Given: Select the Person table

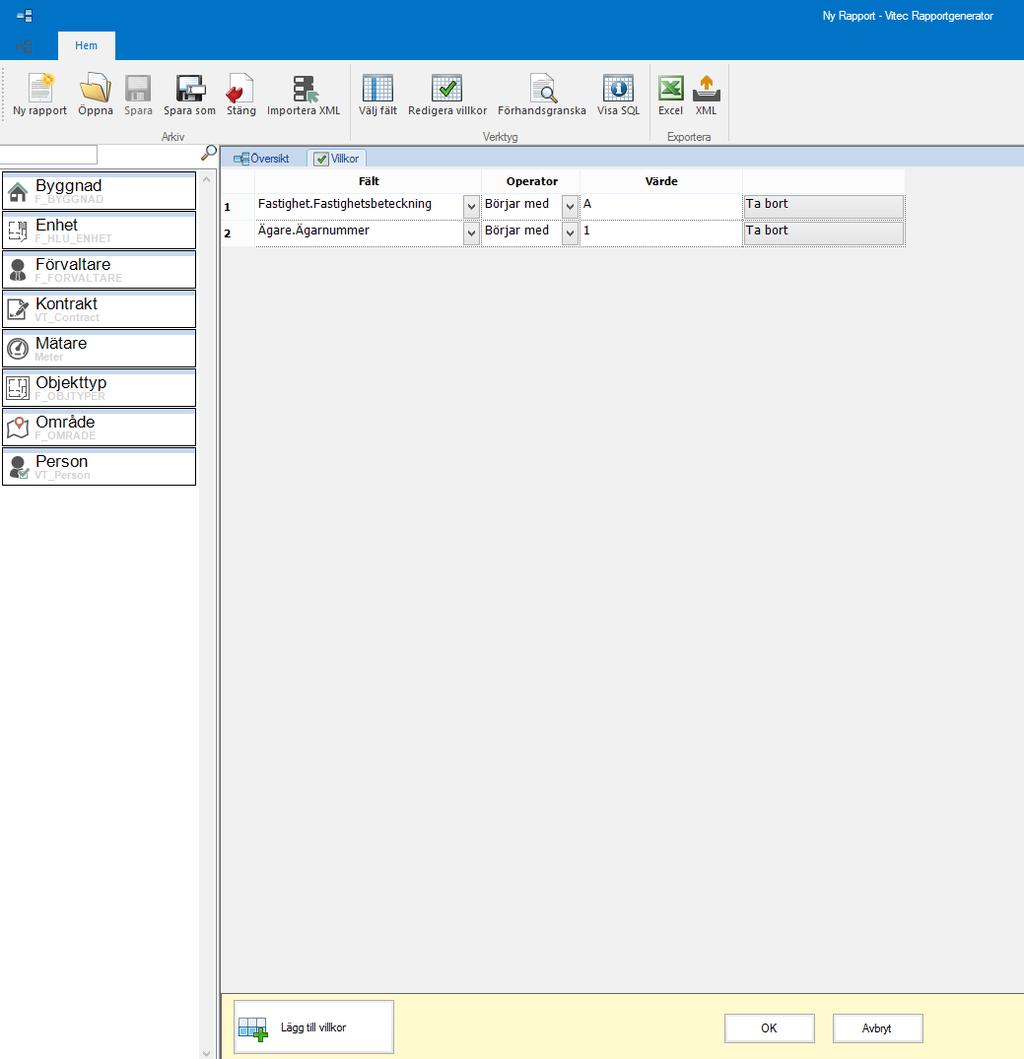Looking at the screenshot, I should [99, 467].
